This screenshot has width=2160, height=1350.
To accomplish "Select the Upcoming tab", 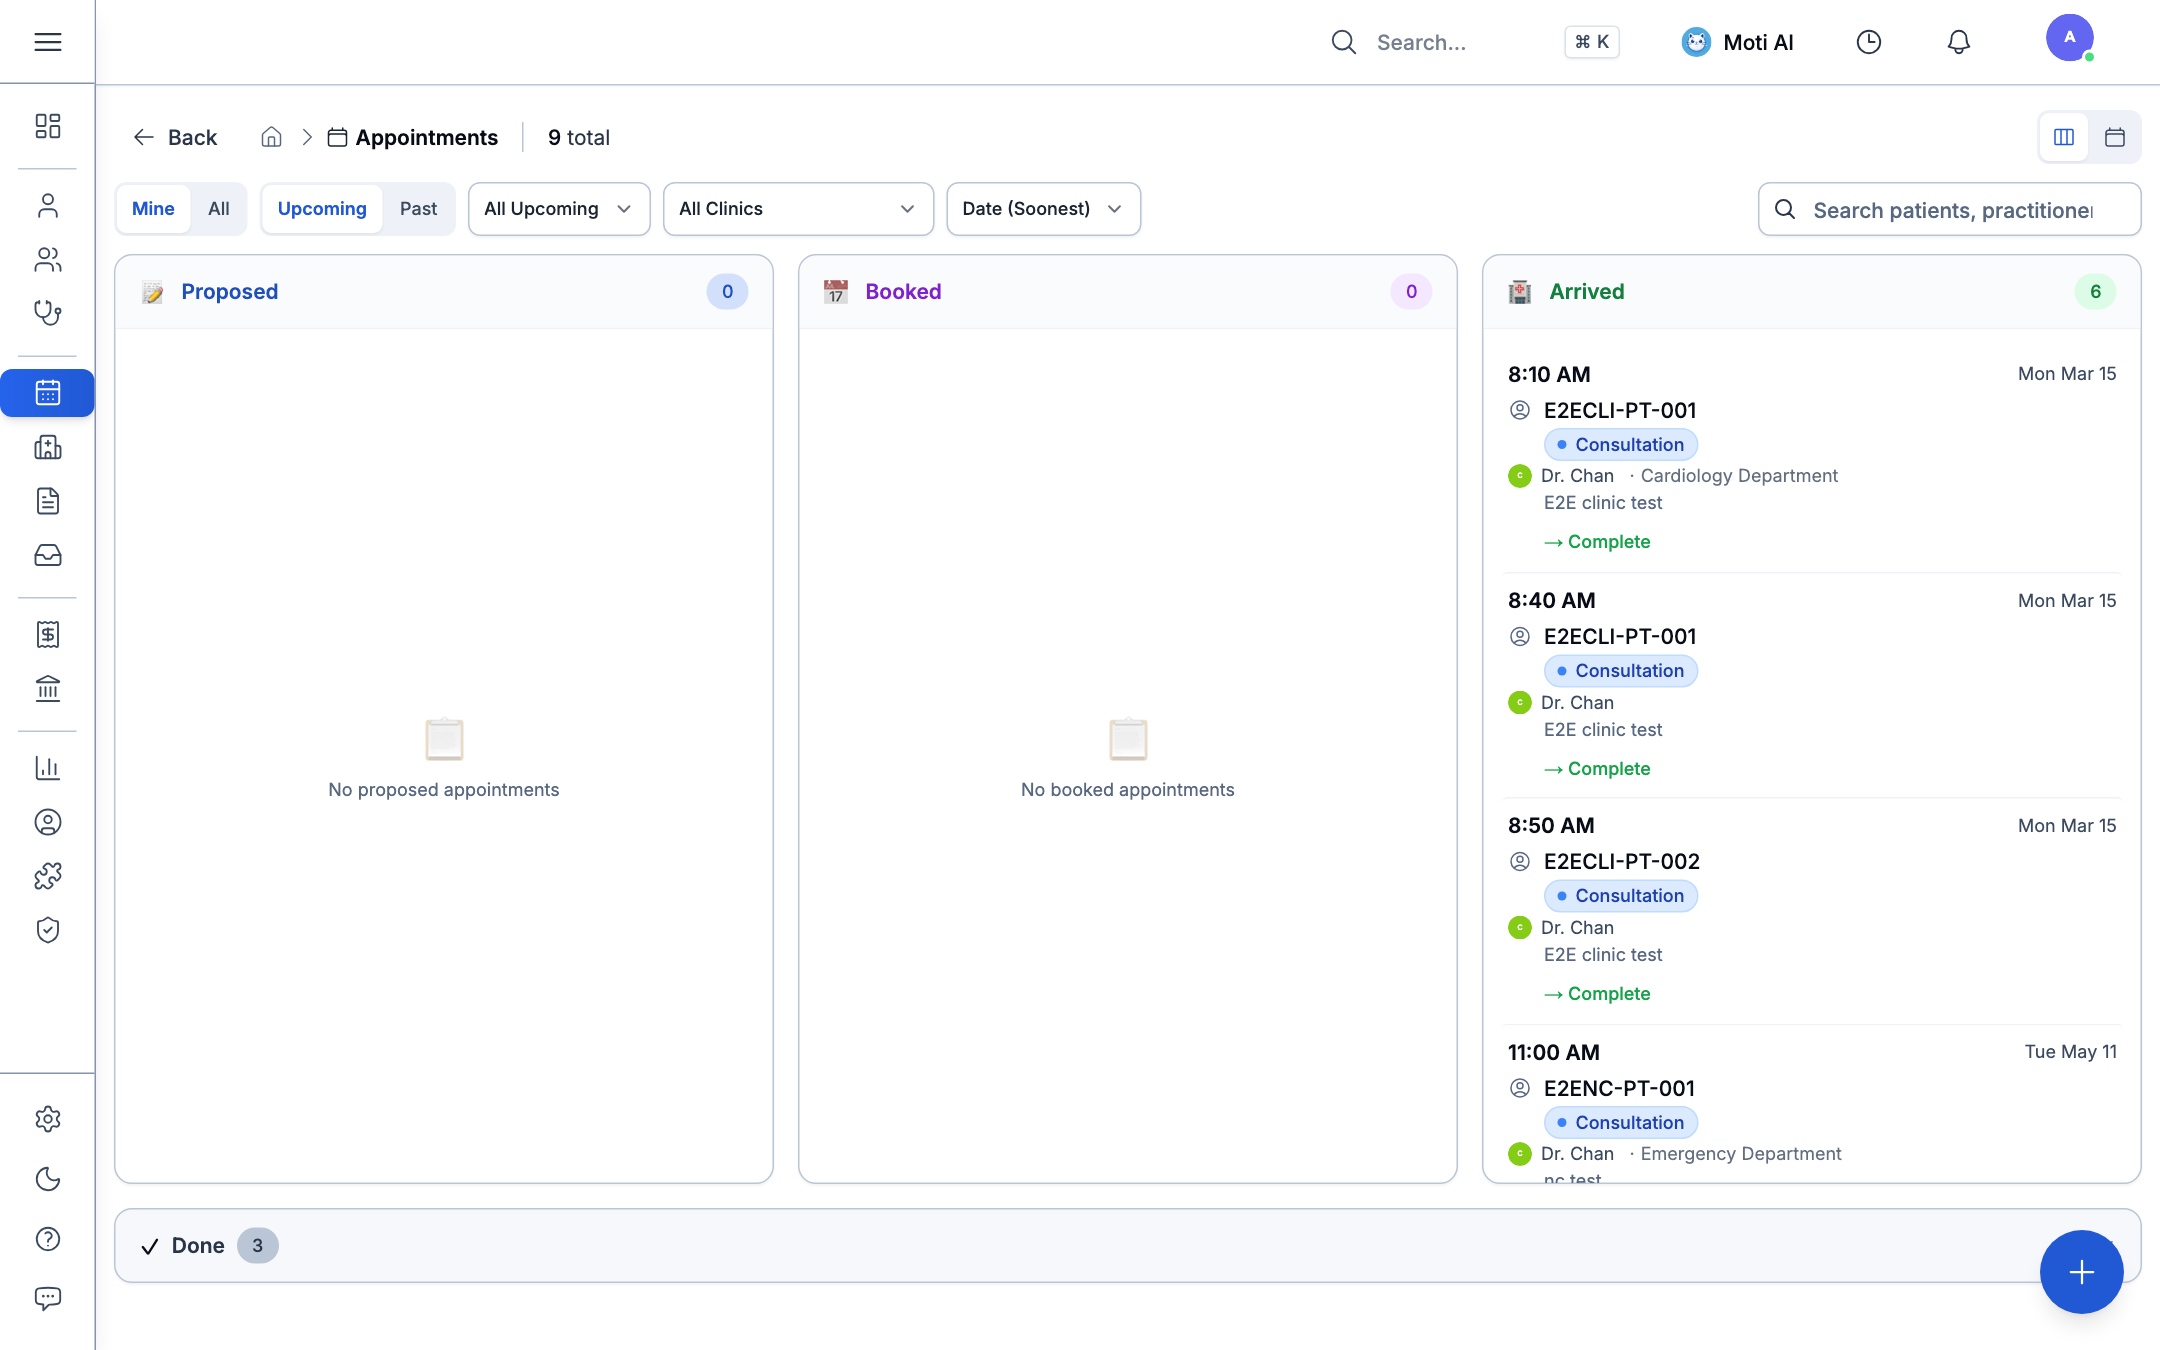I will pos(322,208).
